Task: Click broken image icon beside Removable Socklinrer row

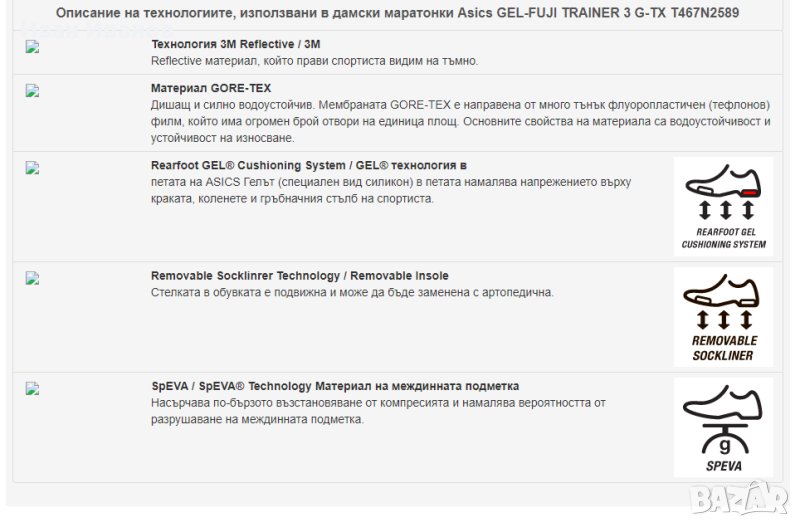Action: coord(32,278)
